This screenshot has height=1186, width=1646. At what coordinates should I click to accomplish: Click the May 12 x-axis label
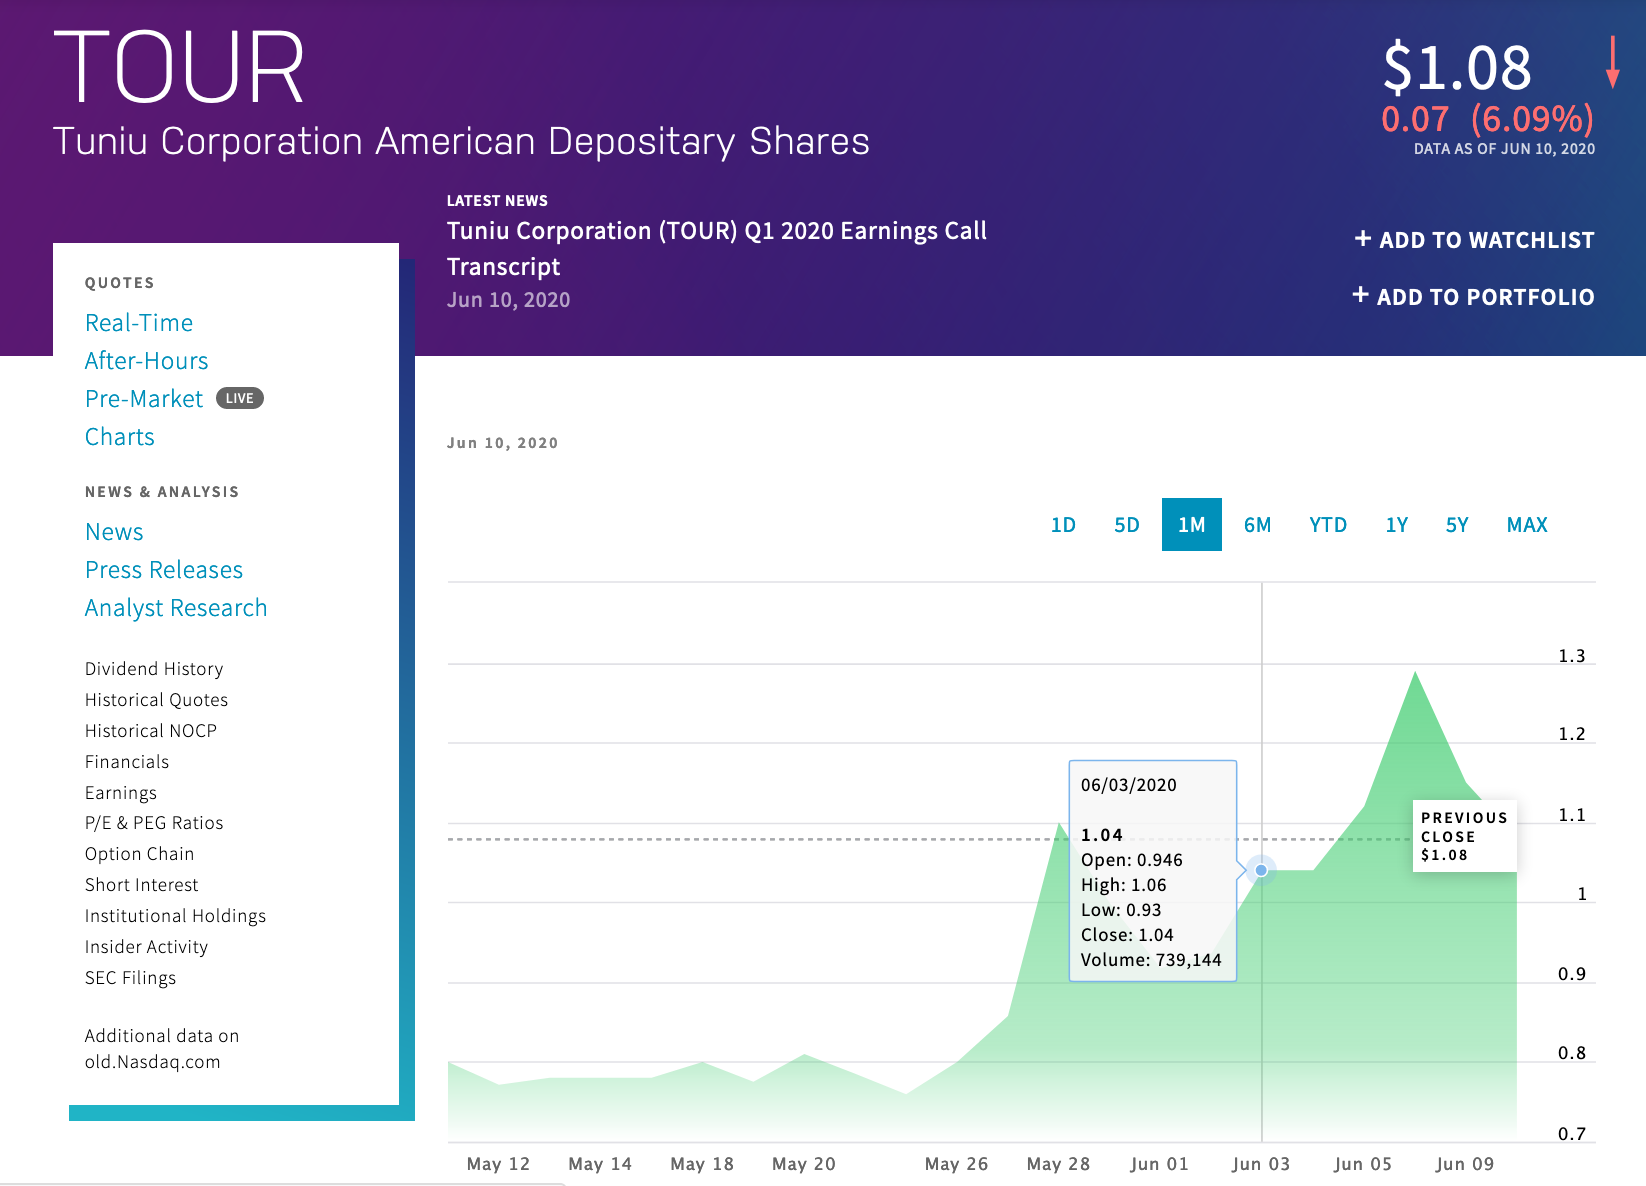coord(498,1164)
